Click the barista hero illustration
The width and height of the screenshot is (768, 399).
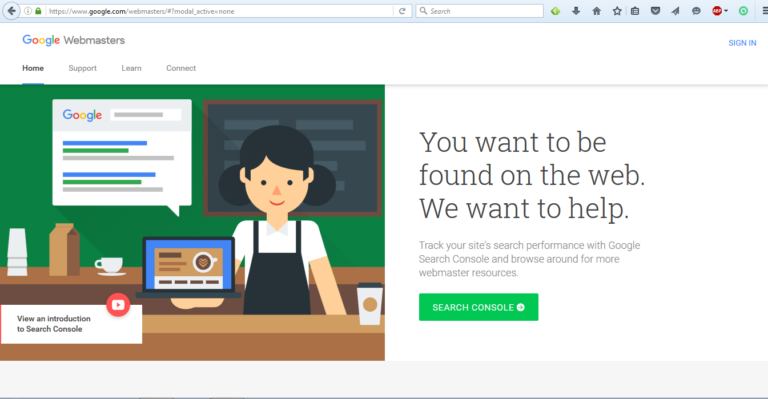[192, 223]
